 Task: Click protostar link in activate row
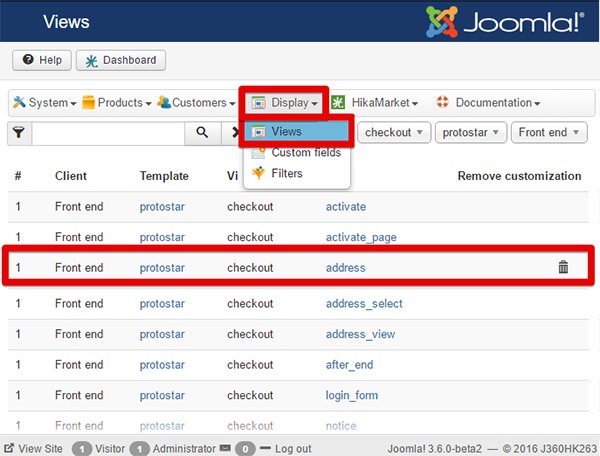162,207
